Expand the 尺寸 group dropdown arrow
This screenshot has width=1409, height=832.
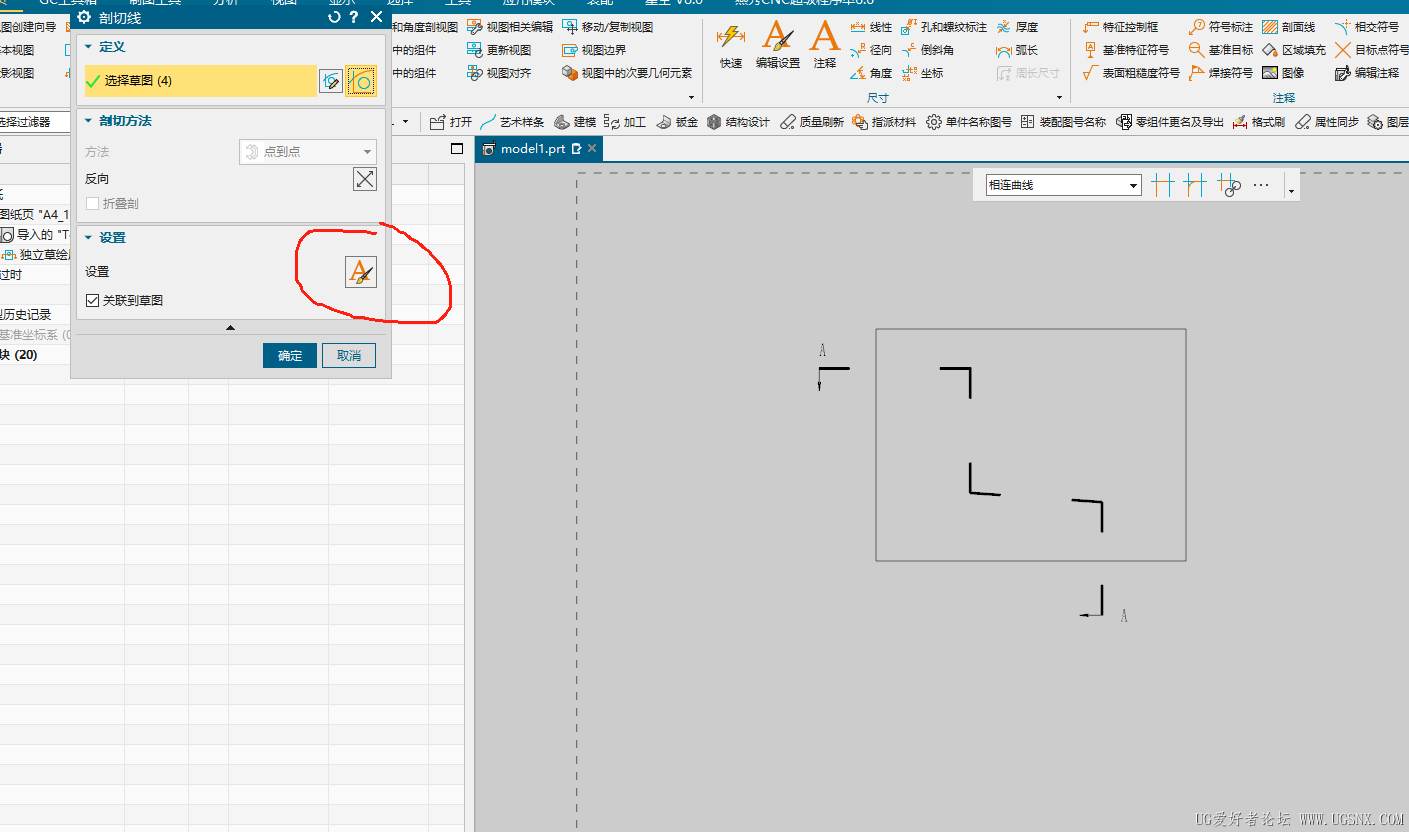pyautogui.click(x=1060, y=97)
